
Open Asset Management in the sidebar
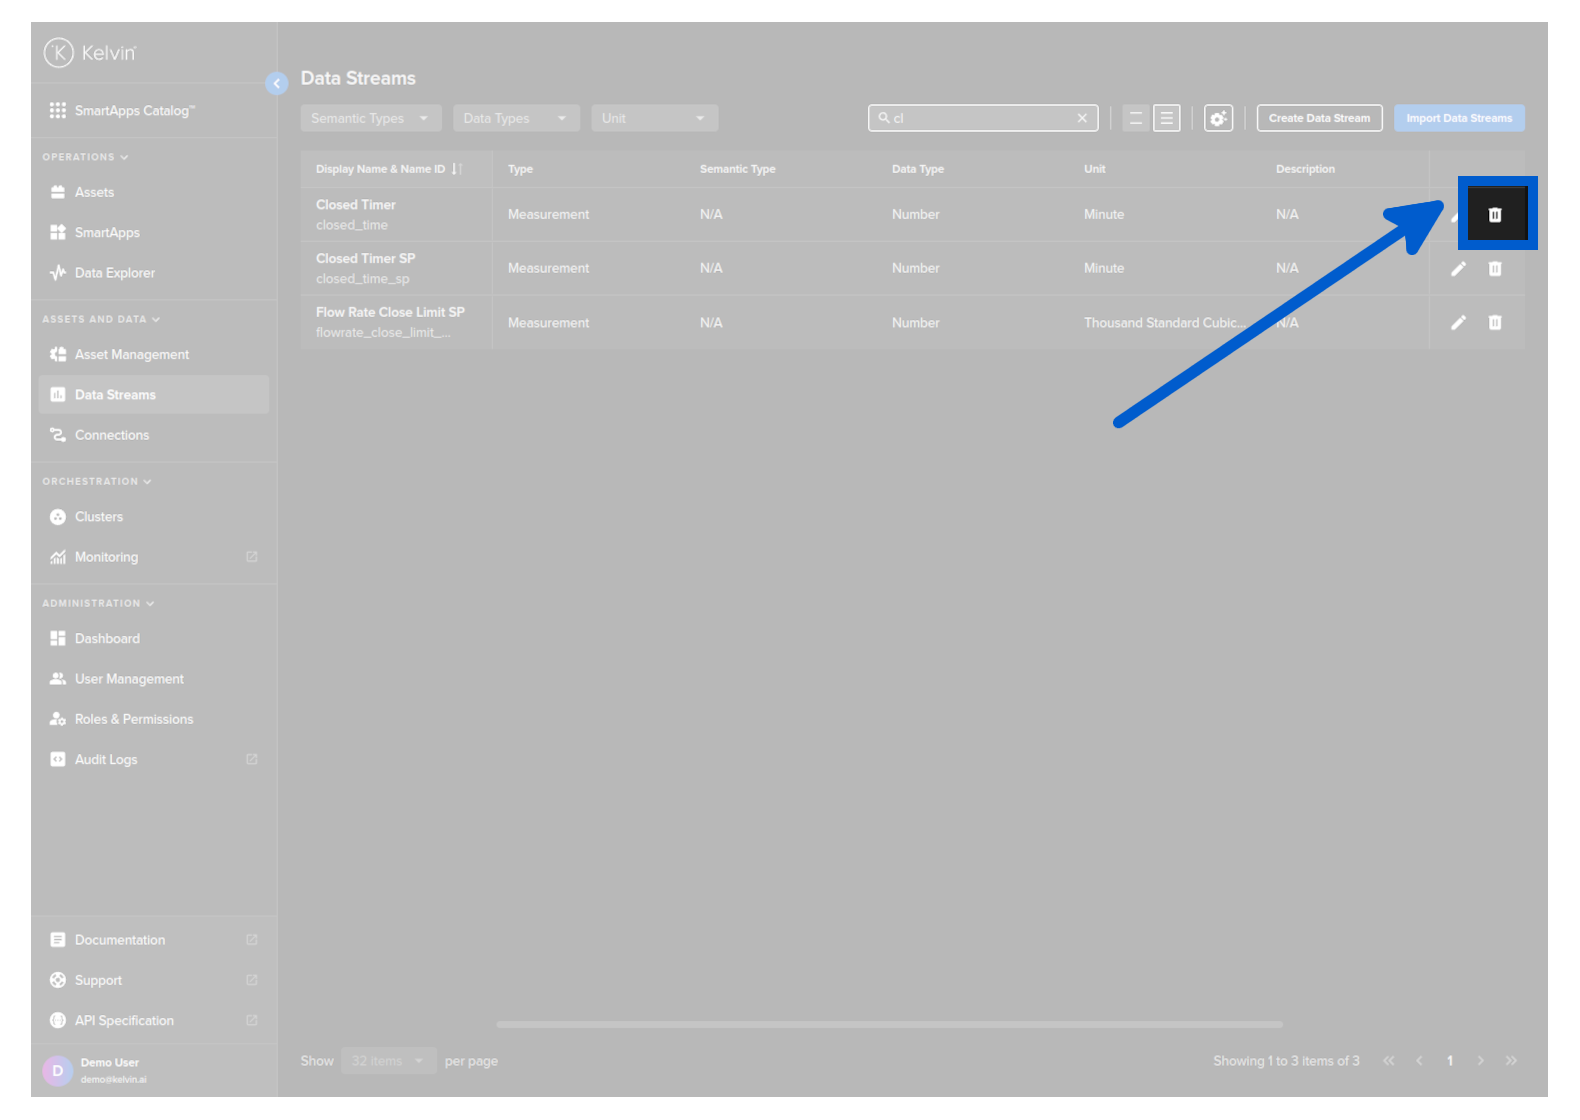(131, 354)
